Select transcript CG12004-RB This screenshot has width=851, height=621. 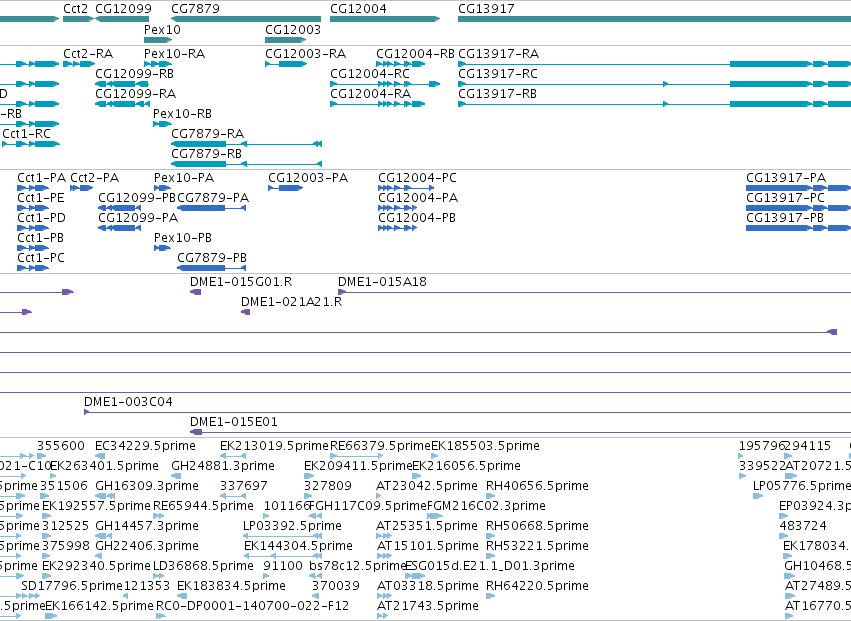415,53
